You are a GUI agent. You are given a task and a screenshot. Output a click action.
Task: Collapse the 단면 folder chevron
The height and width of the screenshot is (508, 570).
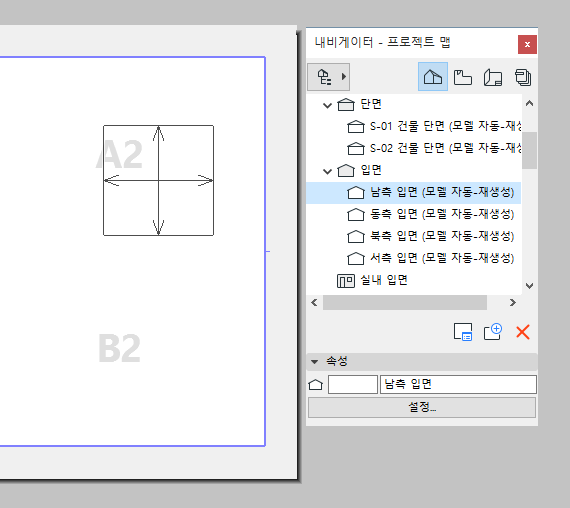pos(327,105)
